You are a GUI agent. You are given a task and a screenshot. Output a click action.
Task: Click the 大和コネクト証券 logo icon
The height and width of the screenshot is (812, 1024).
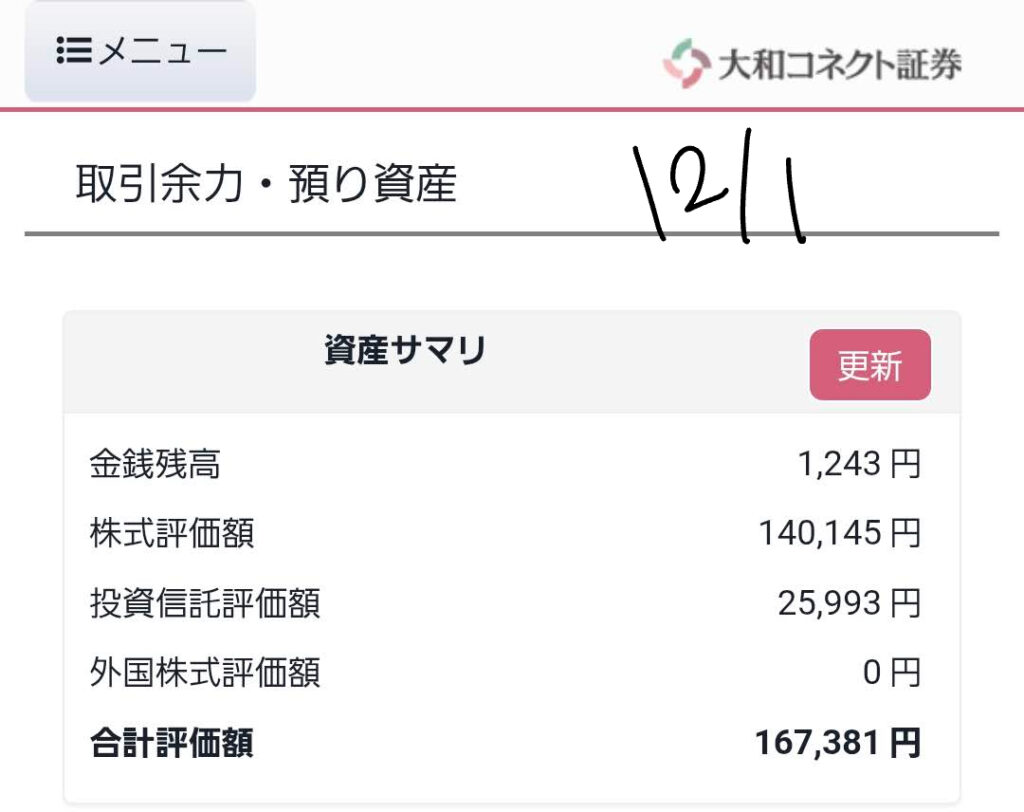[685, 63]
